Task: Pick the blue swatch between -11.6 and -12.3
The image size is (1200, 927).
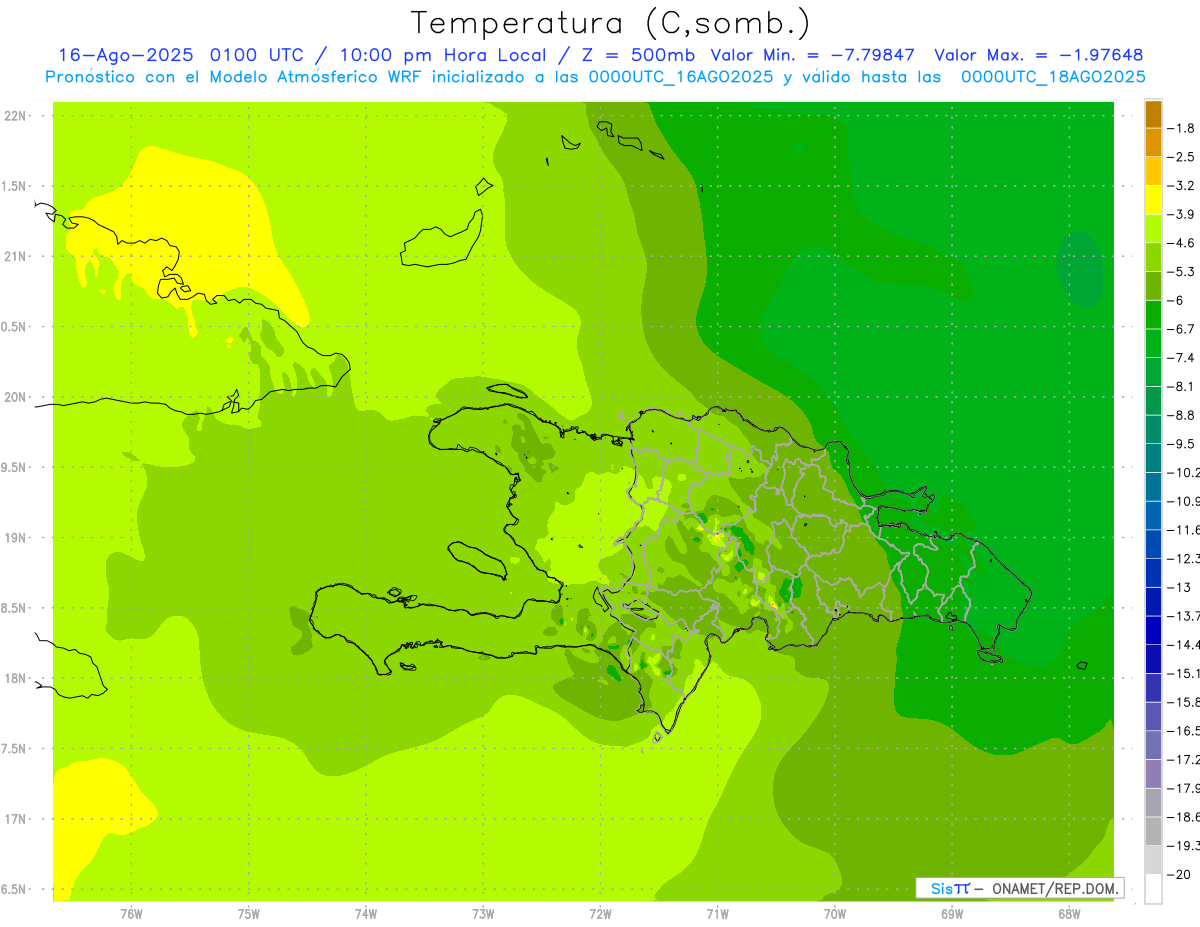Action: (1153, 544)
